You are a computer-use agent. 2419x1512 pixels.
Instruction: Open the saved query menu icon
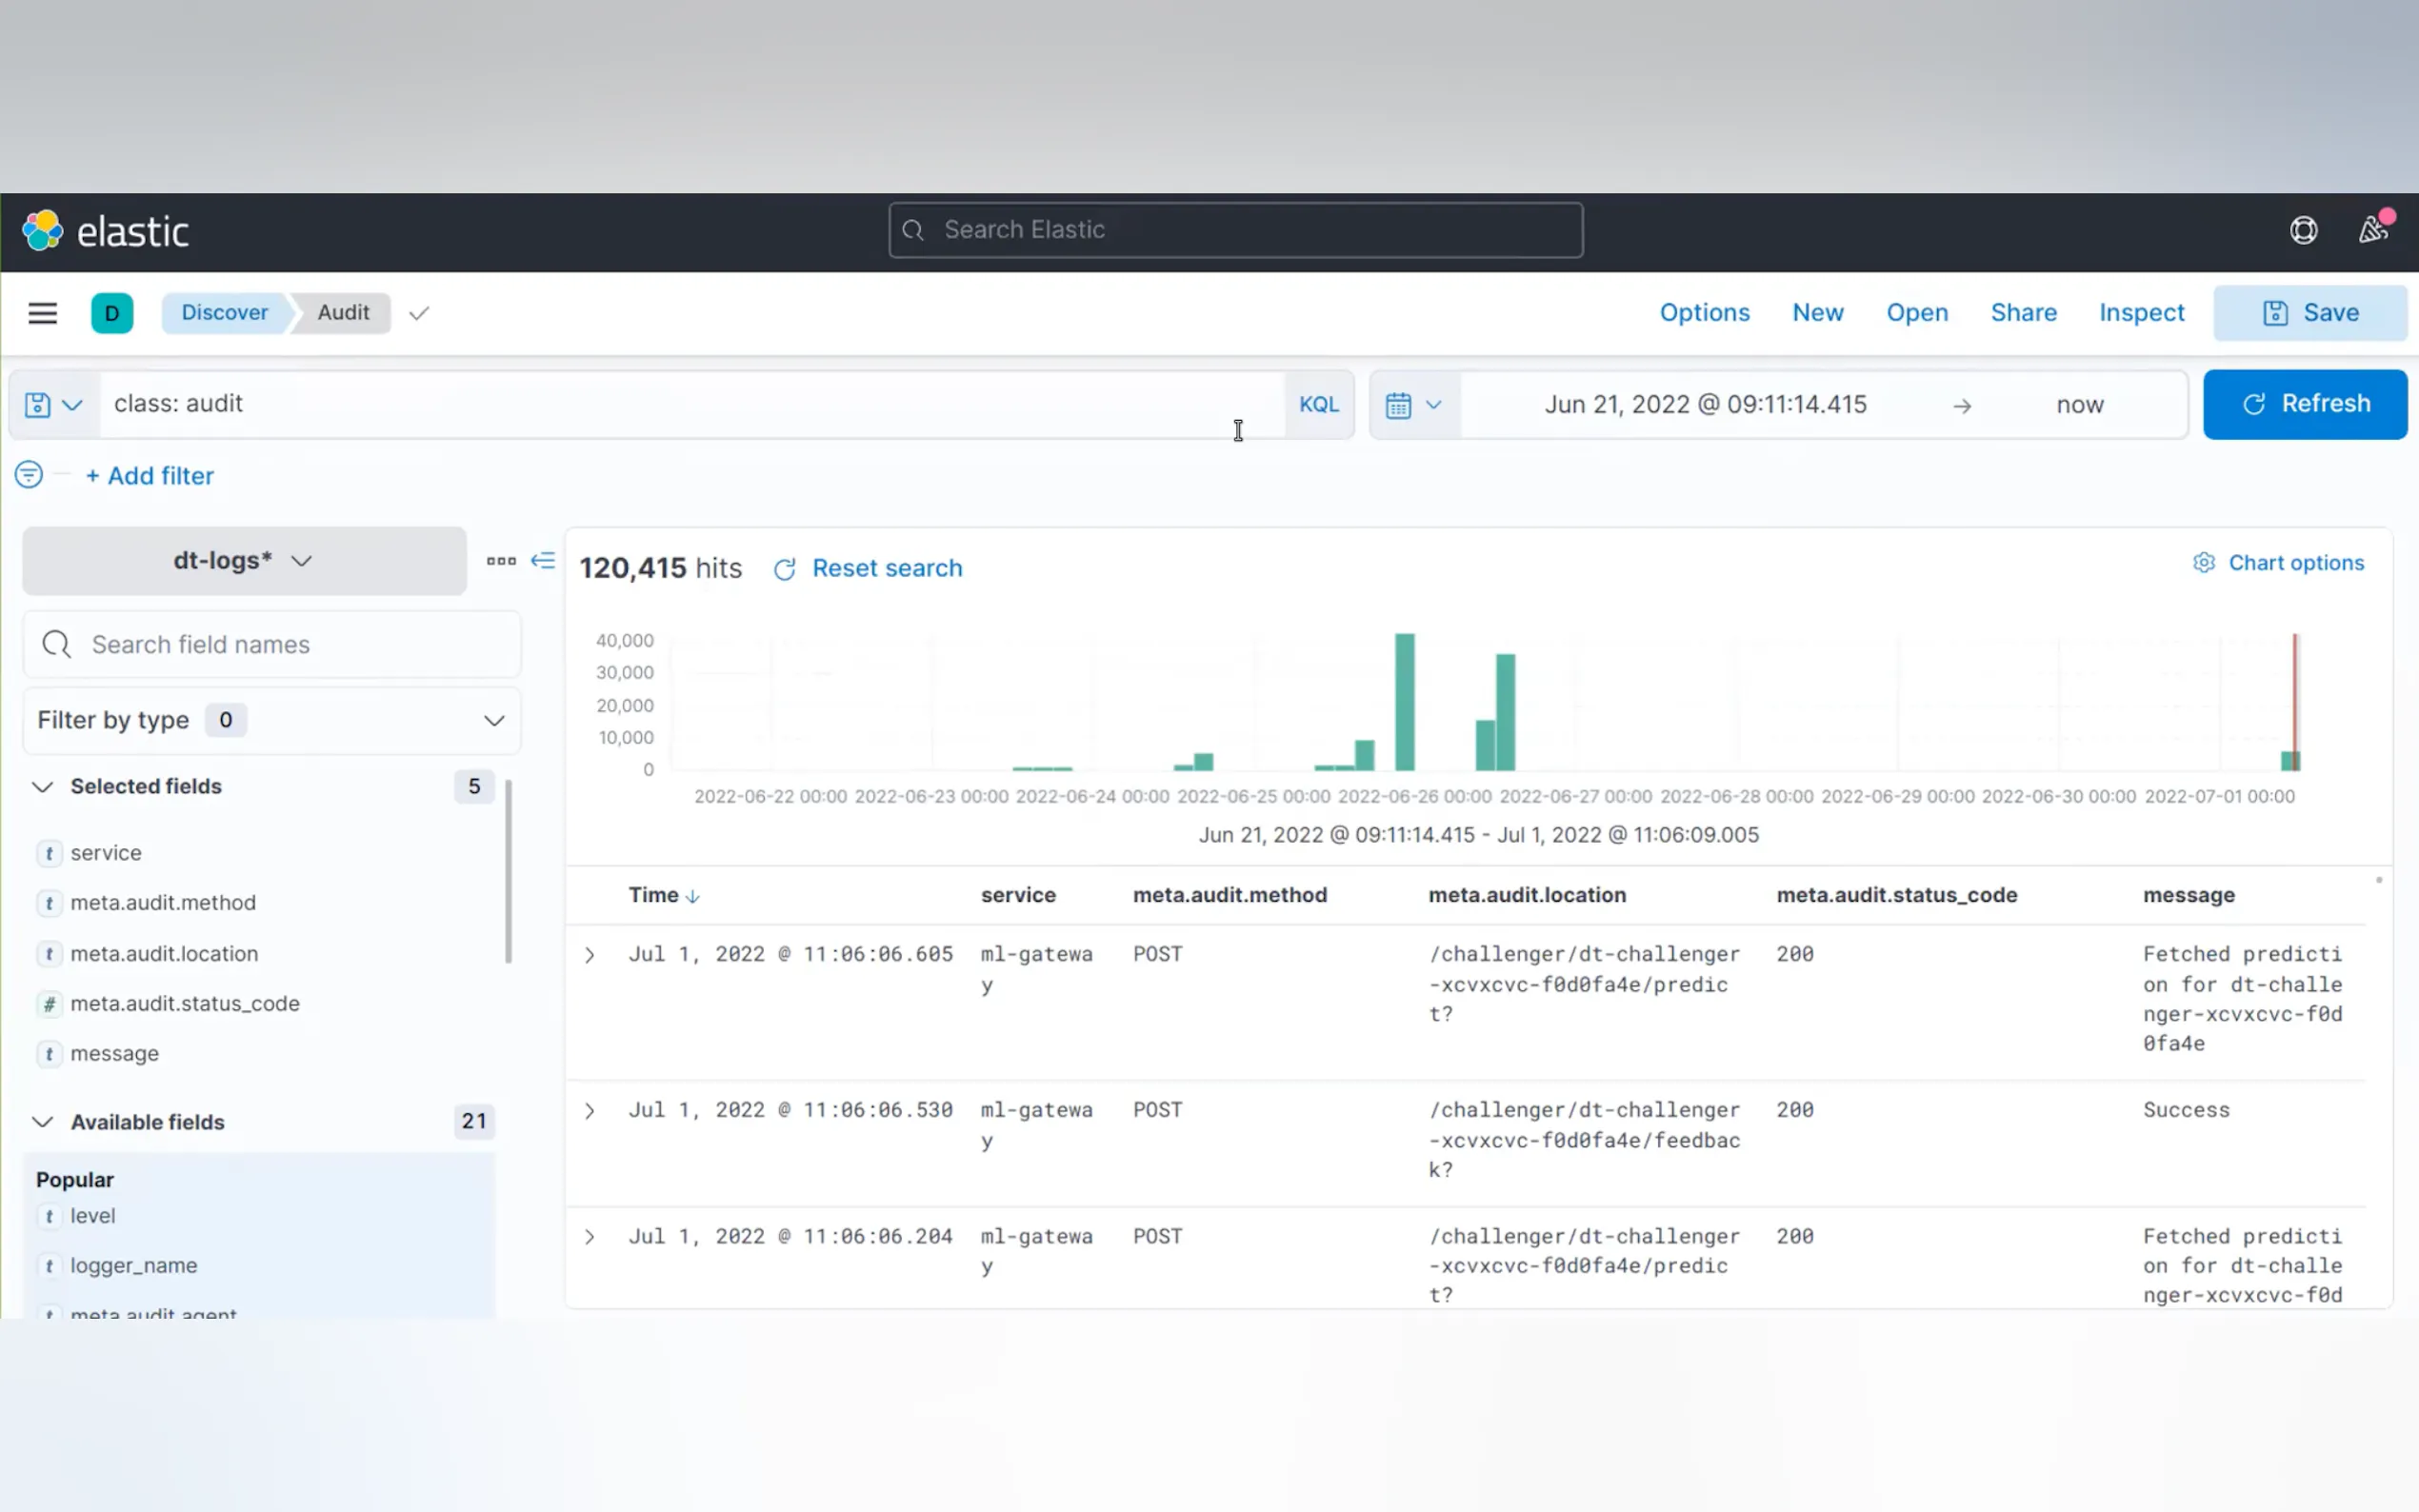coord(52,405)
